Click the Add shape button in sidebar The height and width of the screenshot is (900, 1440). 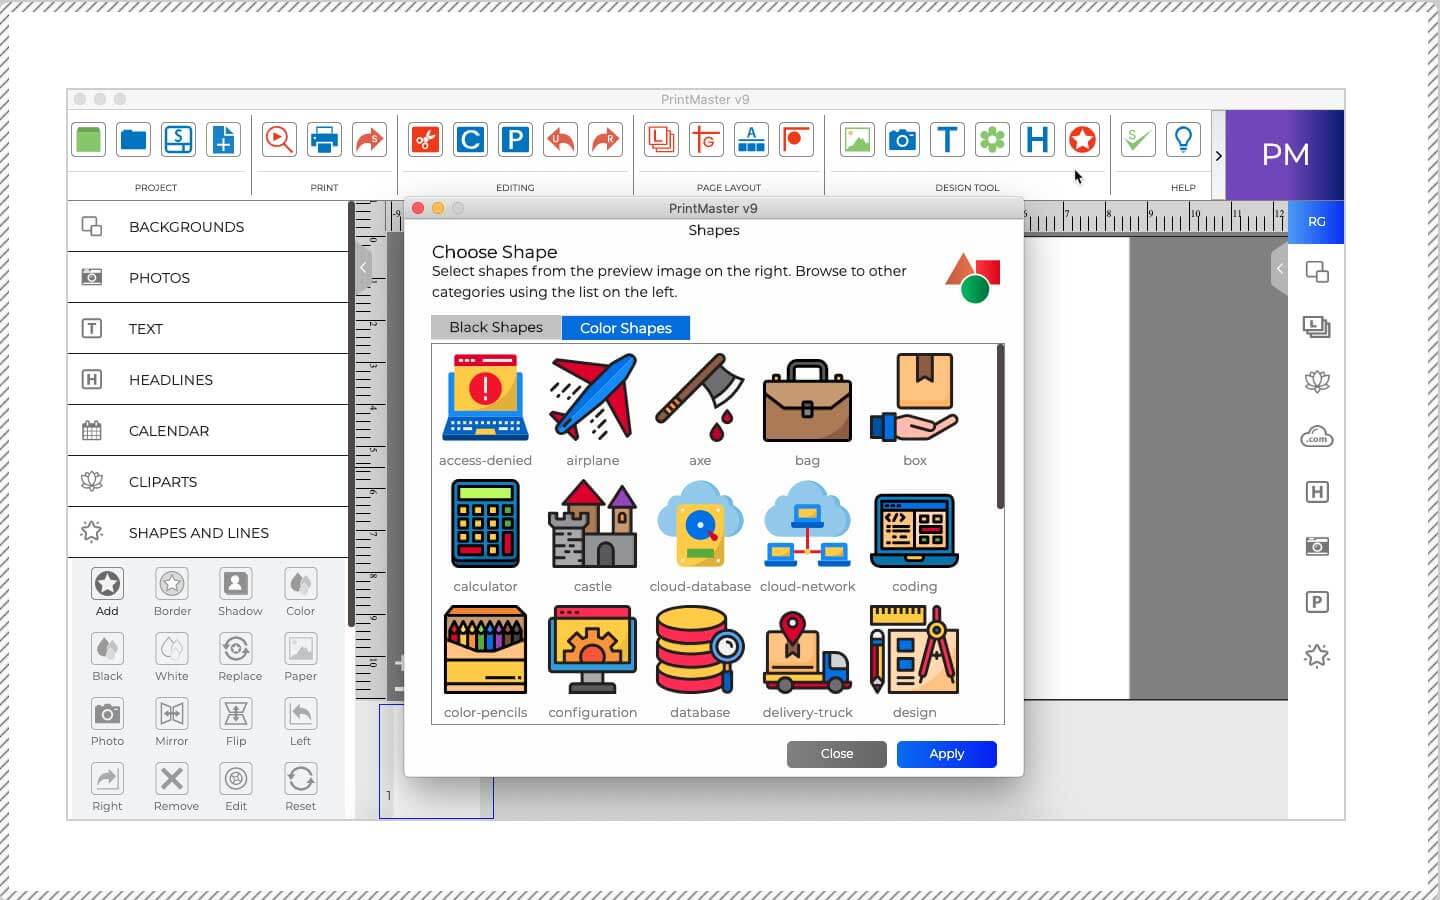click(x=107, y=592)
